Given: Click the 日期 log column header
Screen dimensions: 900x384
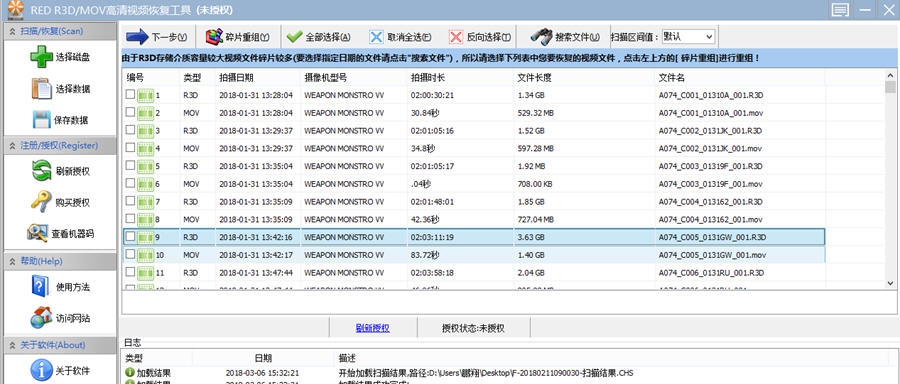Looking at the screenshot, I should coord(263,358).
